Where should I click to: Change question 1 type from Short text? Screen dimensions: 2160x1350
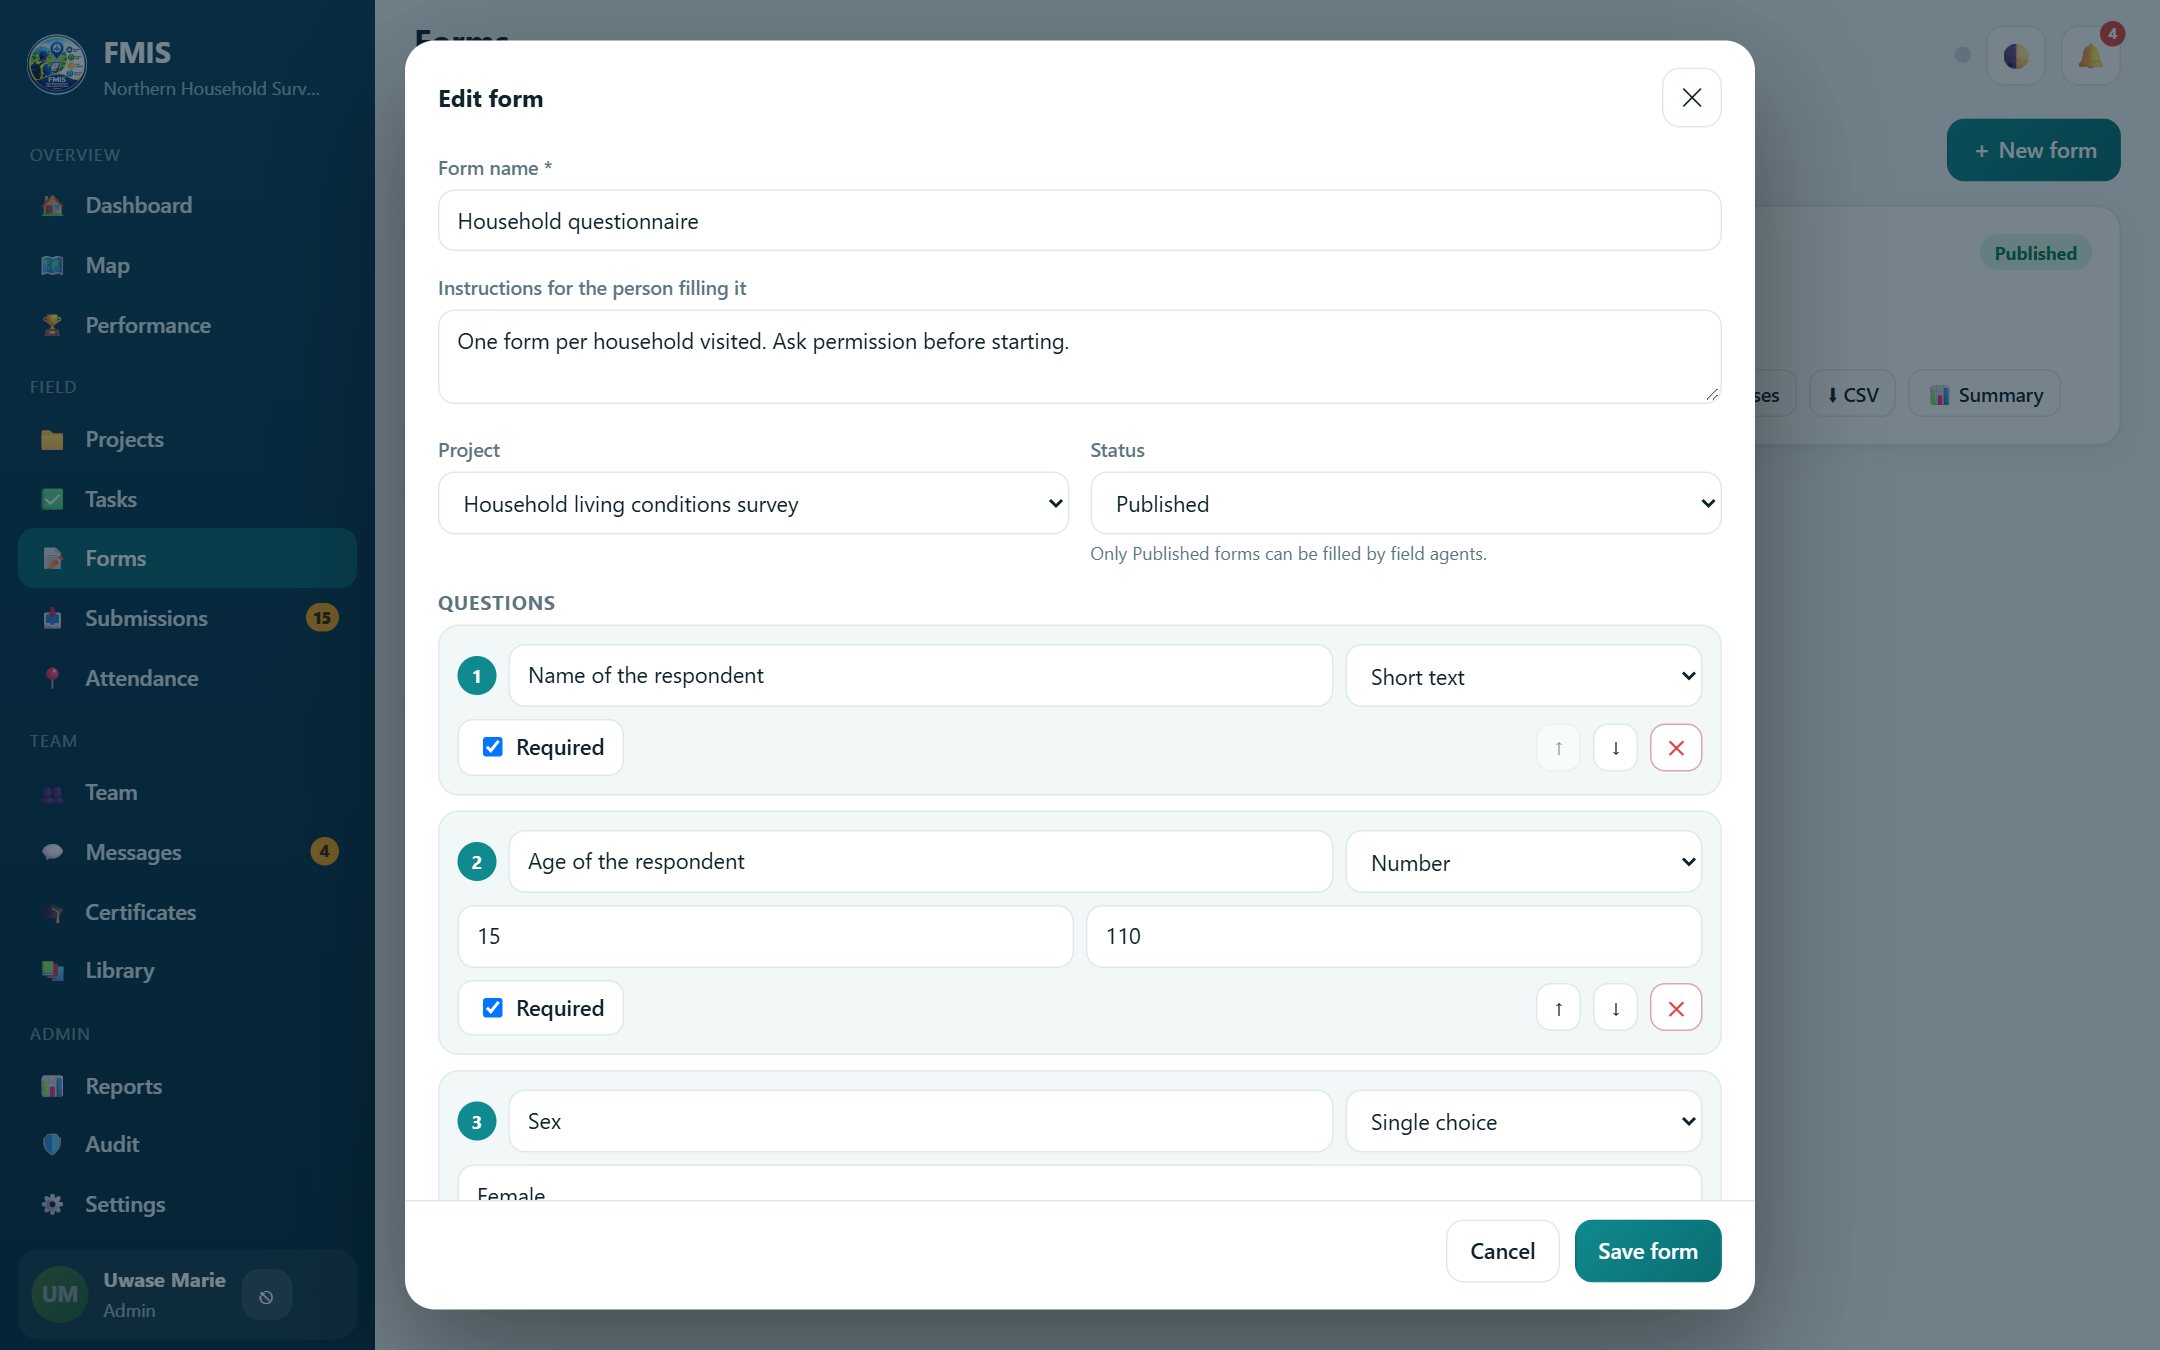click(1523, 677)
